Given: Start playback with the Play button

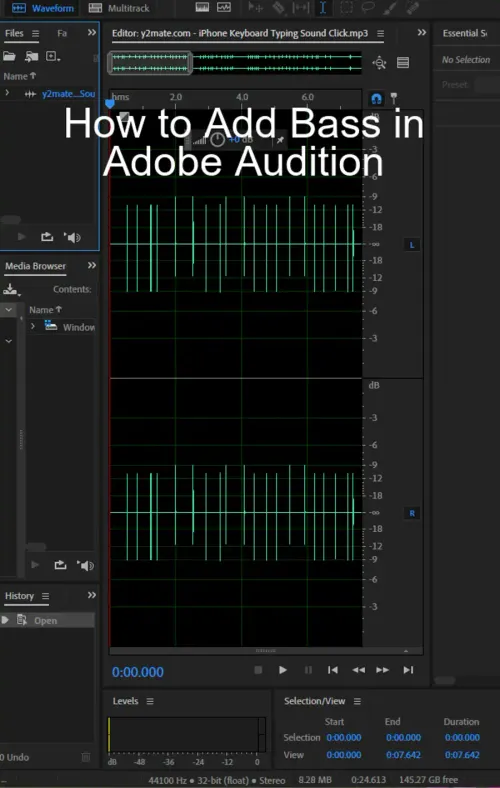Looking at the screenshot, I should pos(282,670).
